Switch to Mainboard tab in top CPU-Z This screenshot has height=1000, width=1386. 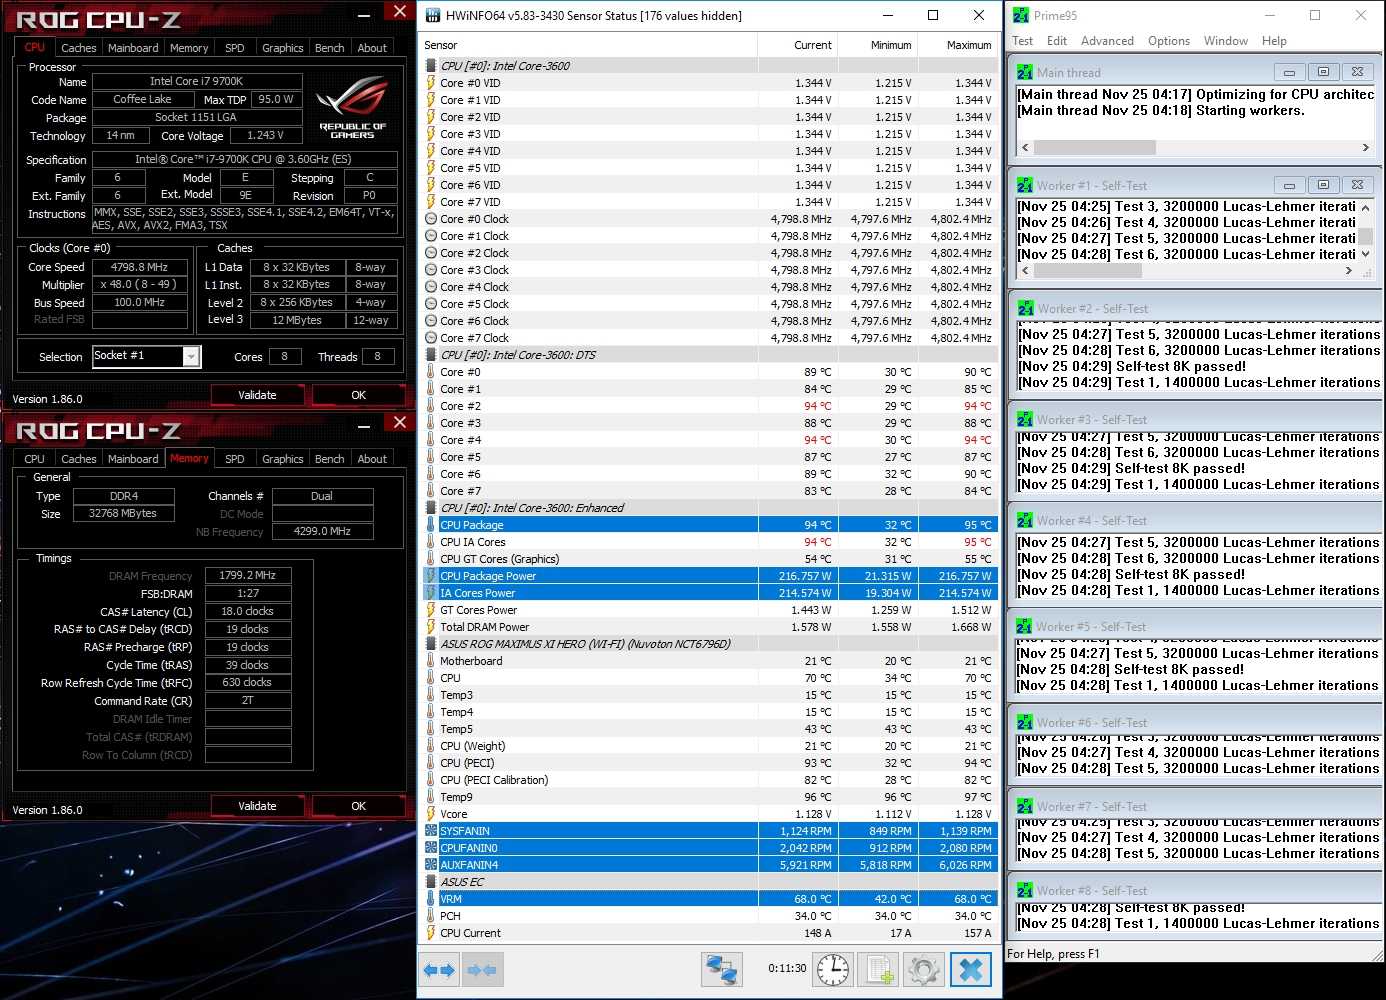(x=133, y=48)
